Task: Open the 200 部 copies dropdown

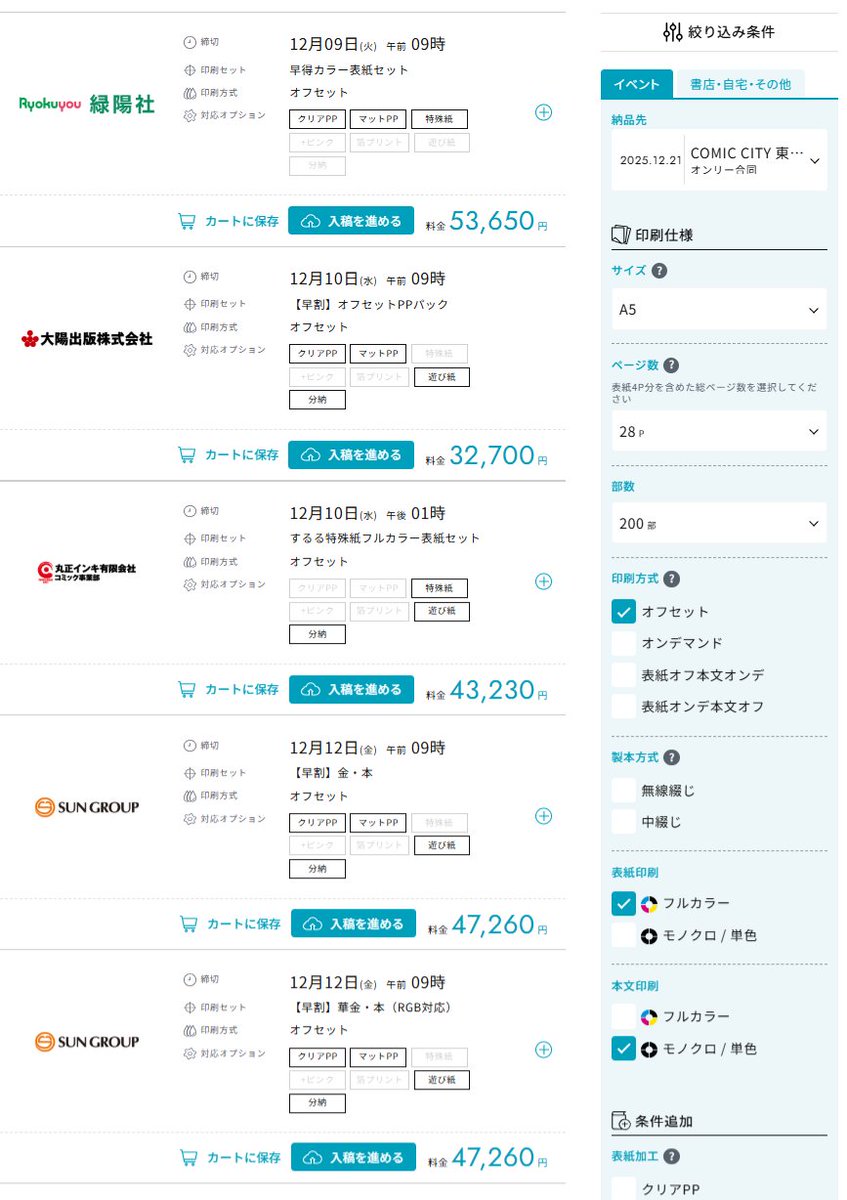Action: (719, 523)
